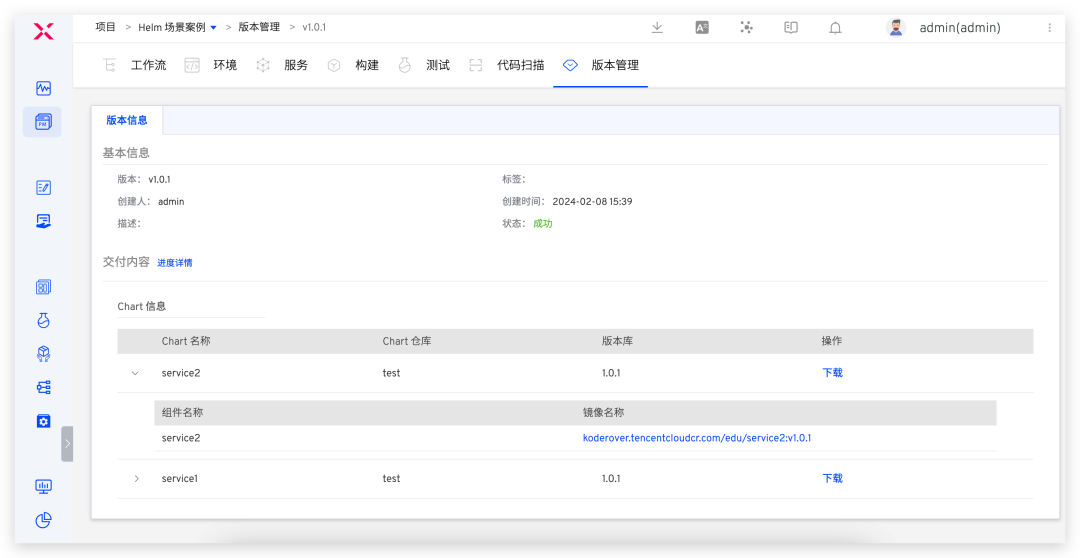Click the 版本库 column header
This screenshot has height=558, width=1080.
[617, 341]
